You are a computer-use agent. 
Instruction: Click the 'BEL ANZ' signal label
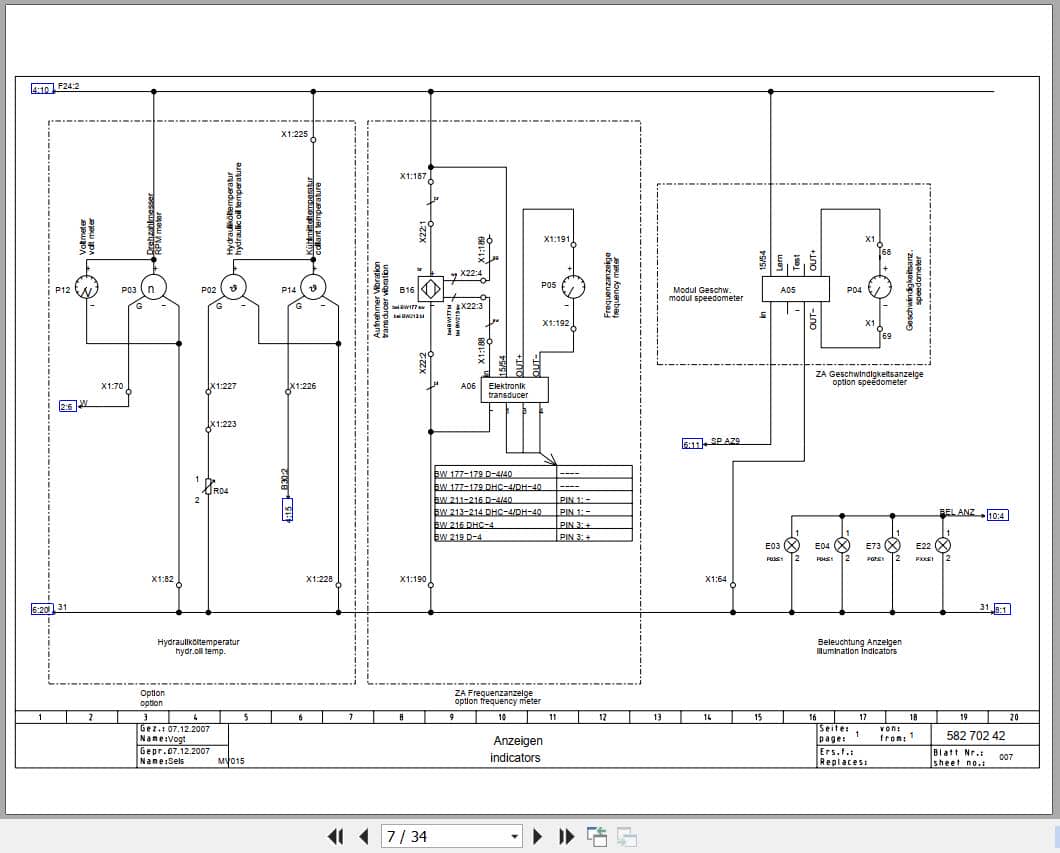tap(957, 512)
